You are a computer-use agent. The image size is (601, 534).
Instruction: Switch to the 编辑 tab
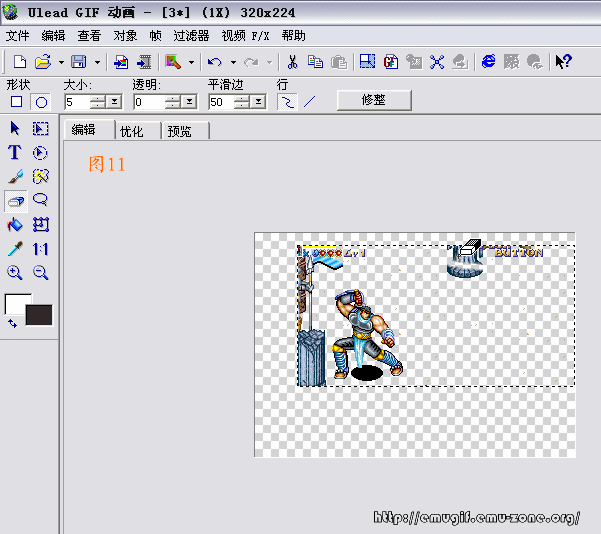[89, 130]
